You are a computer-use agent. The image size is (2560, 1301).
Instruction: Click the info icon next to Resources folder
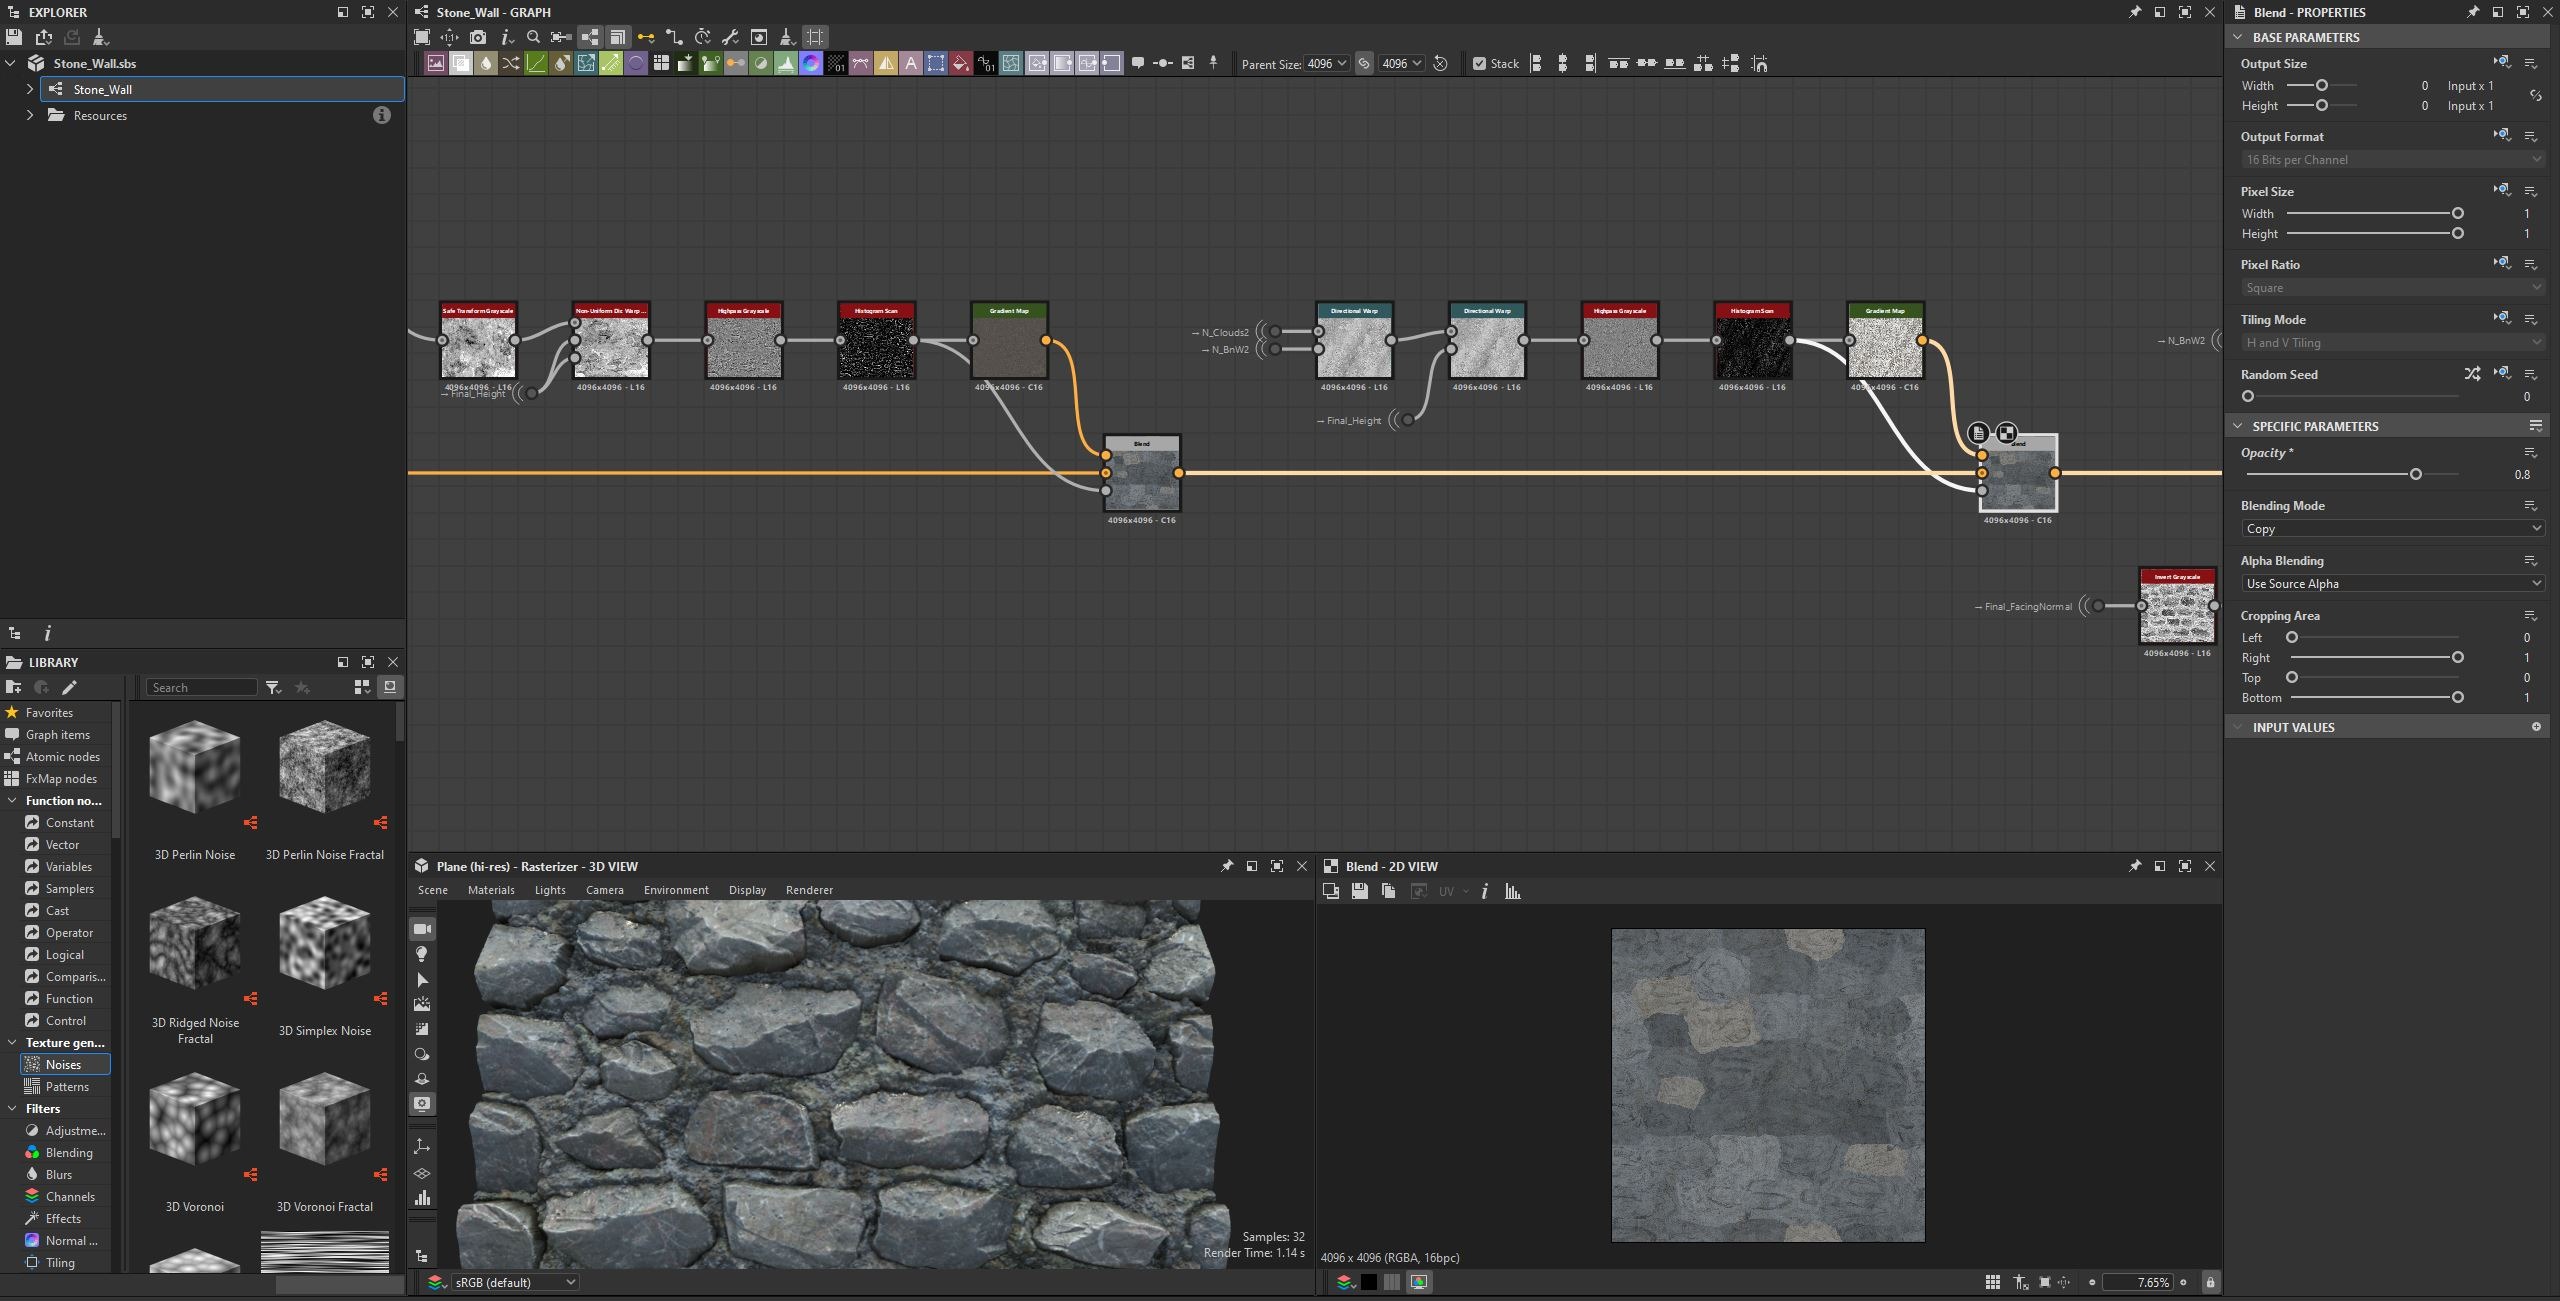click(x=381, y=115)
